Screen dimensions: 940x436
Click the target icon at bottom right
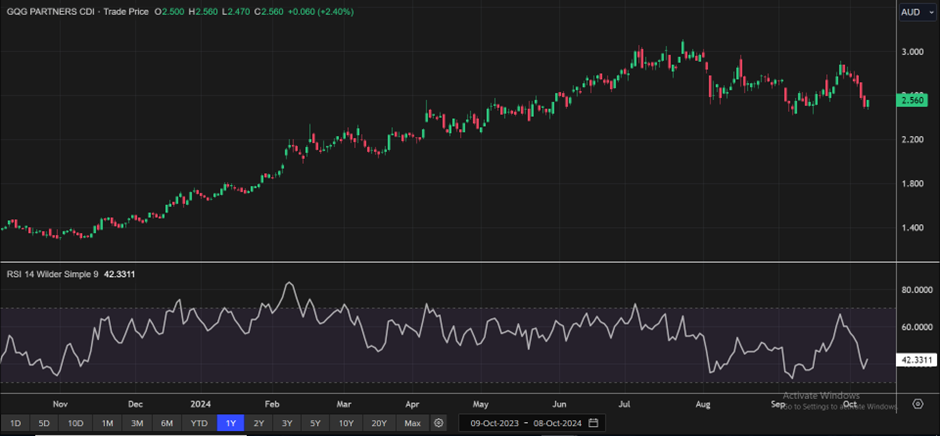point(917,405)
